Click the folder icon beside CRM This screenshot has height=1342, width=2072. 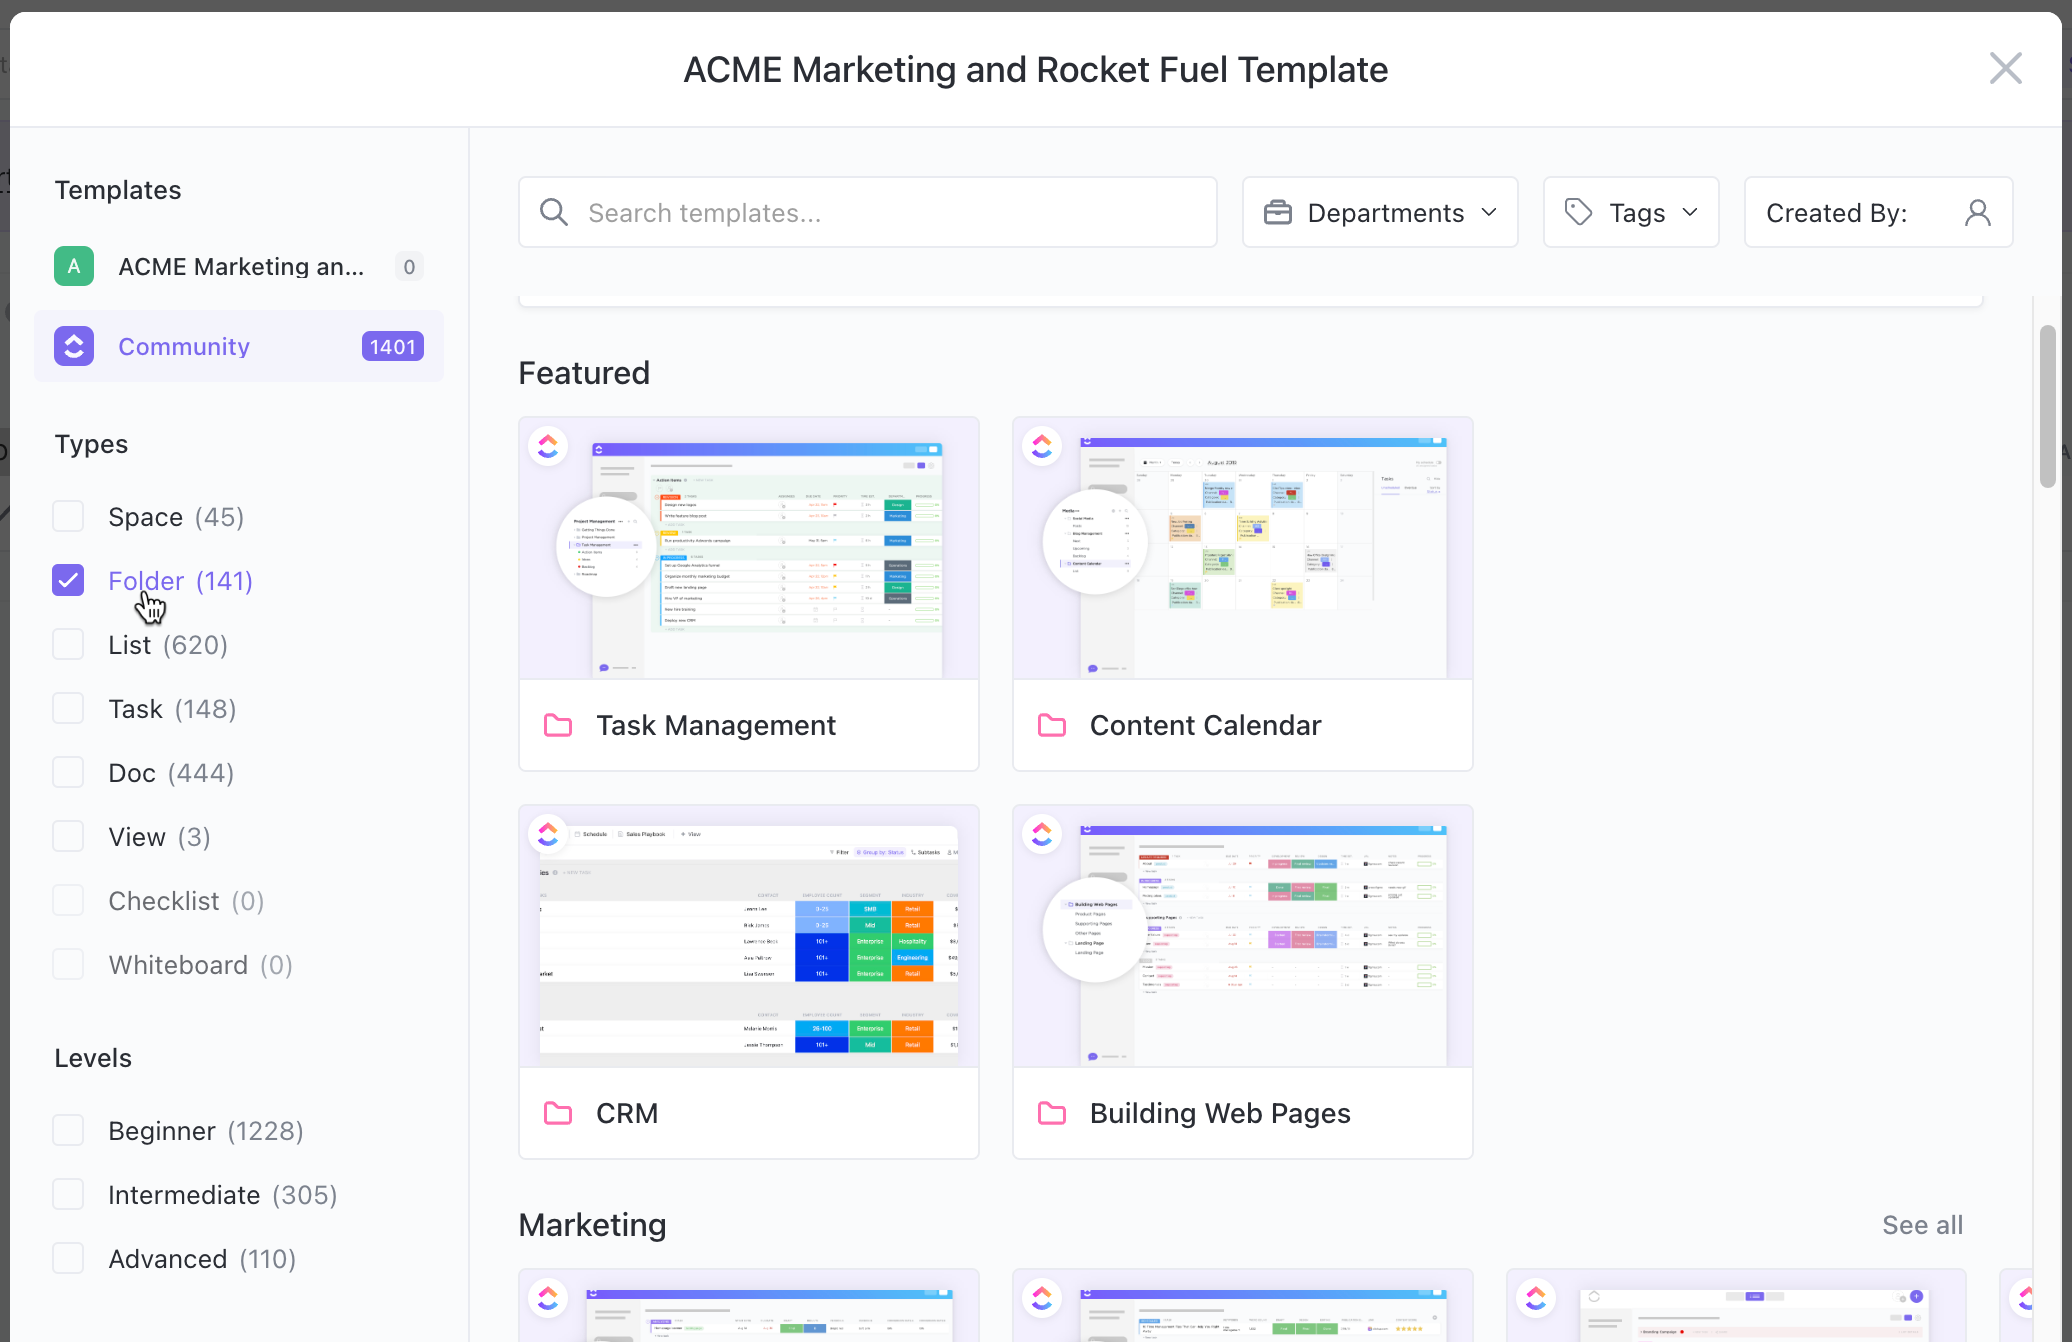558,1113
